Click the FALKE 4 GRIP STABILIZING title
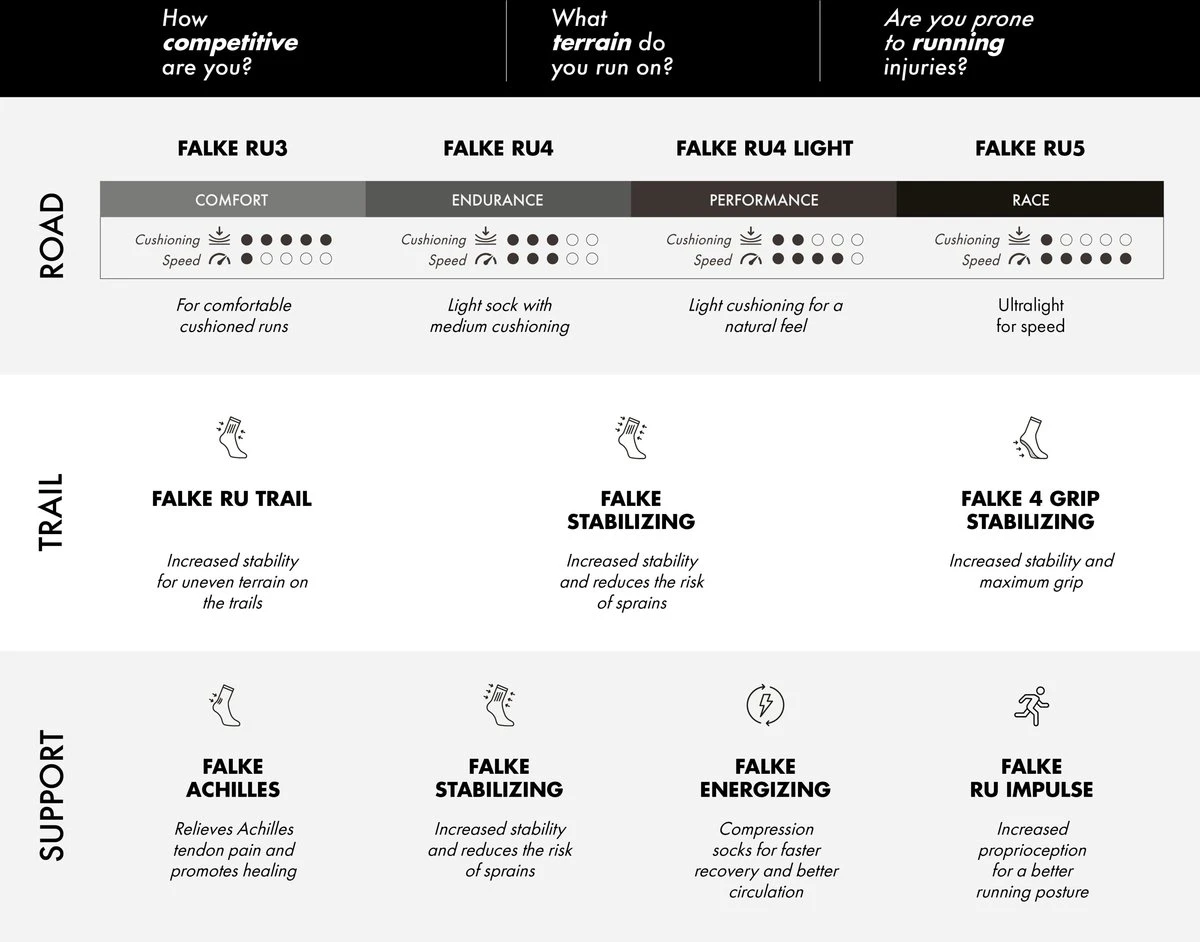 tap(1030, 510)
